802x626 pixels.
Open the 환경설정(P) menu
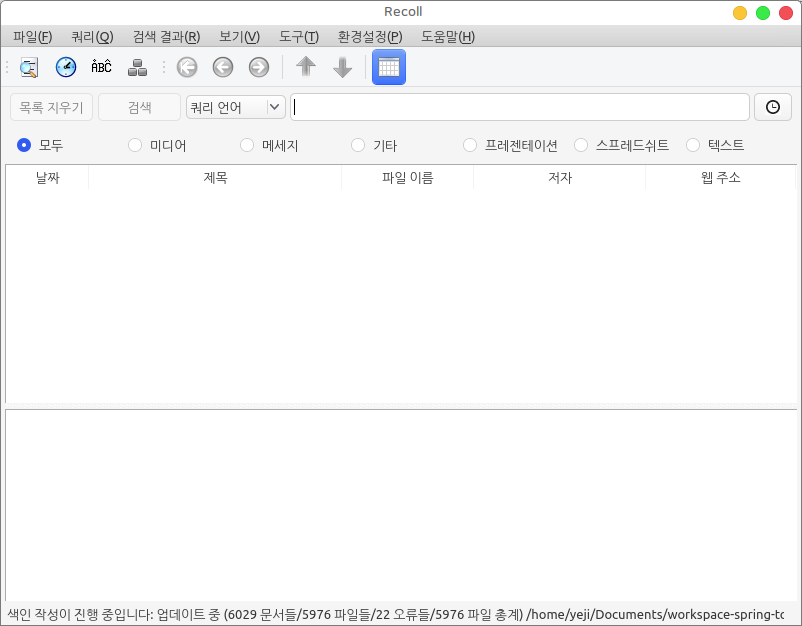[x=370, y=37]
